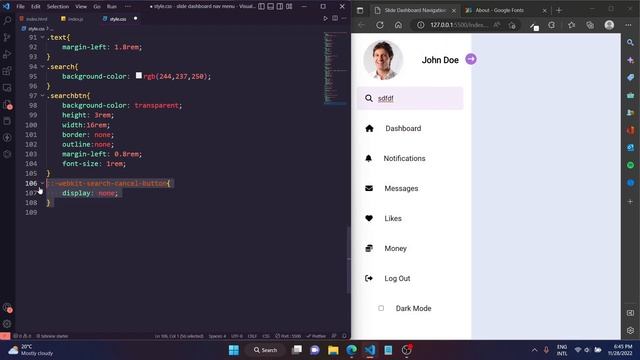Open the Edit menu in VS Code
The width and height of the screenshot is (640, 360).
coord(36,7)
